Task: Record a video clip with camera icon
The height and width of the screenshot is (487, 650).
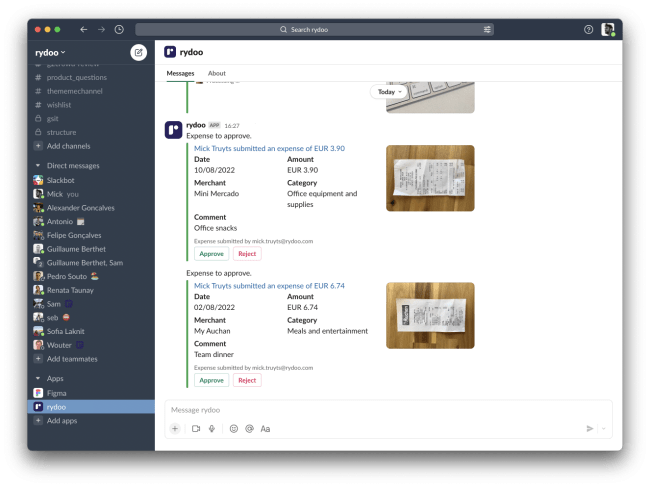Action: point(196,428)
